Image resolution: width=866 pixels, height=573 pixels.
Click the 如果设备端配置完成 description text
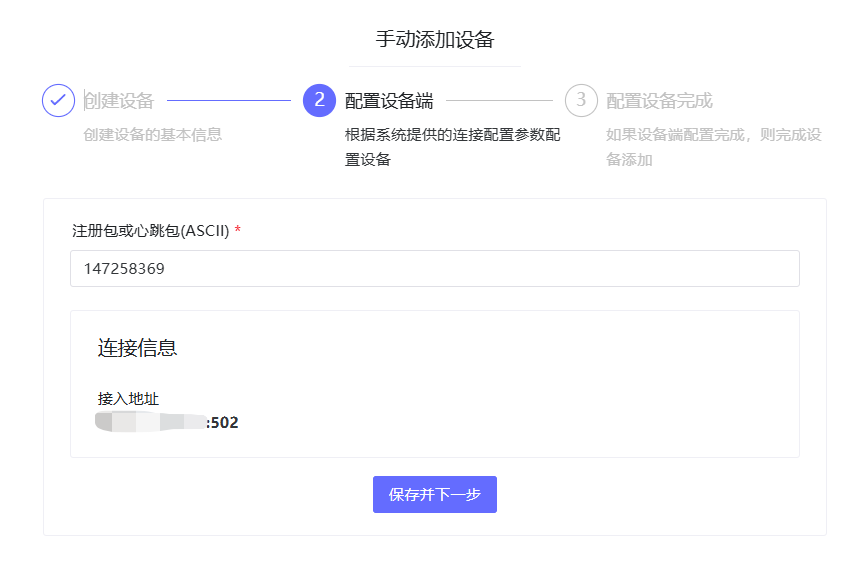pyautogui.click(x=713, y=135)
